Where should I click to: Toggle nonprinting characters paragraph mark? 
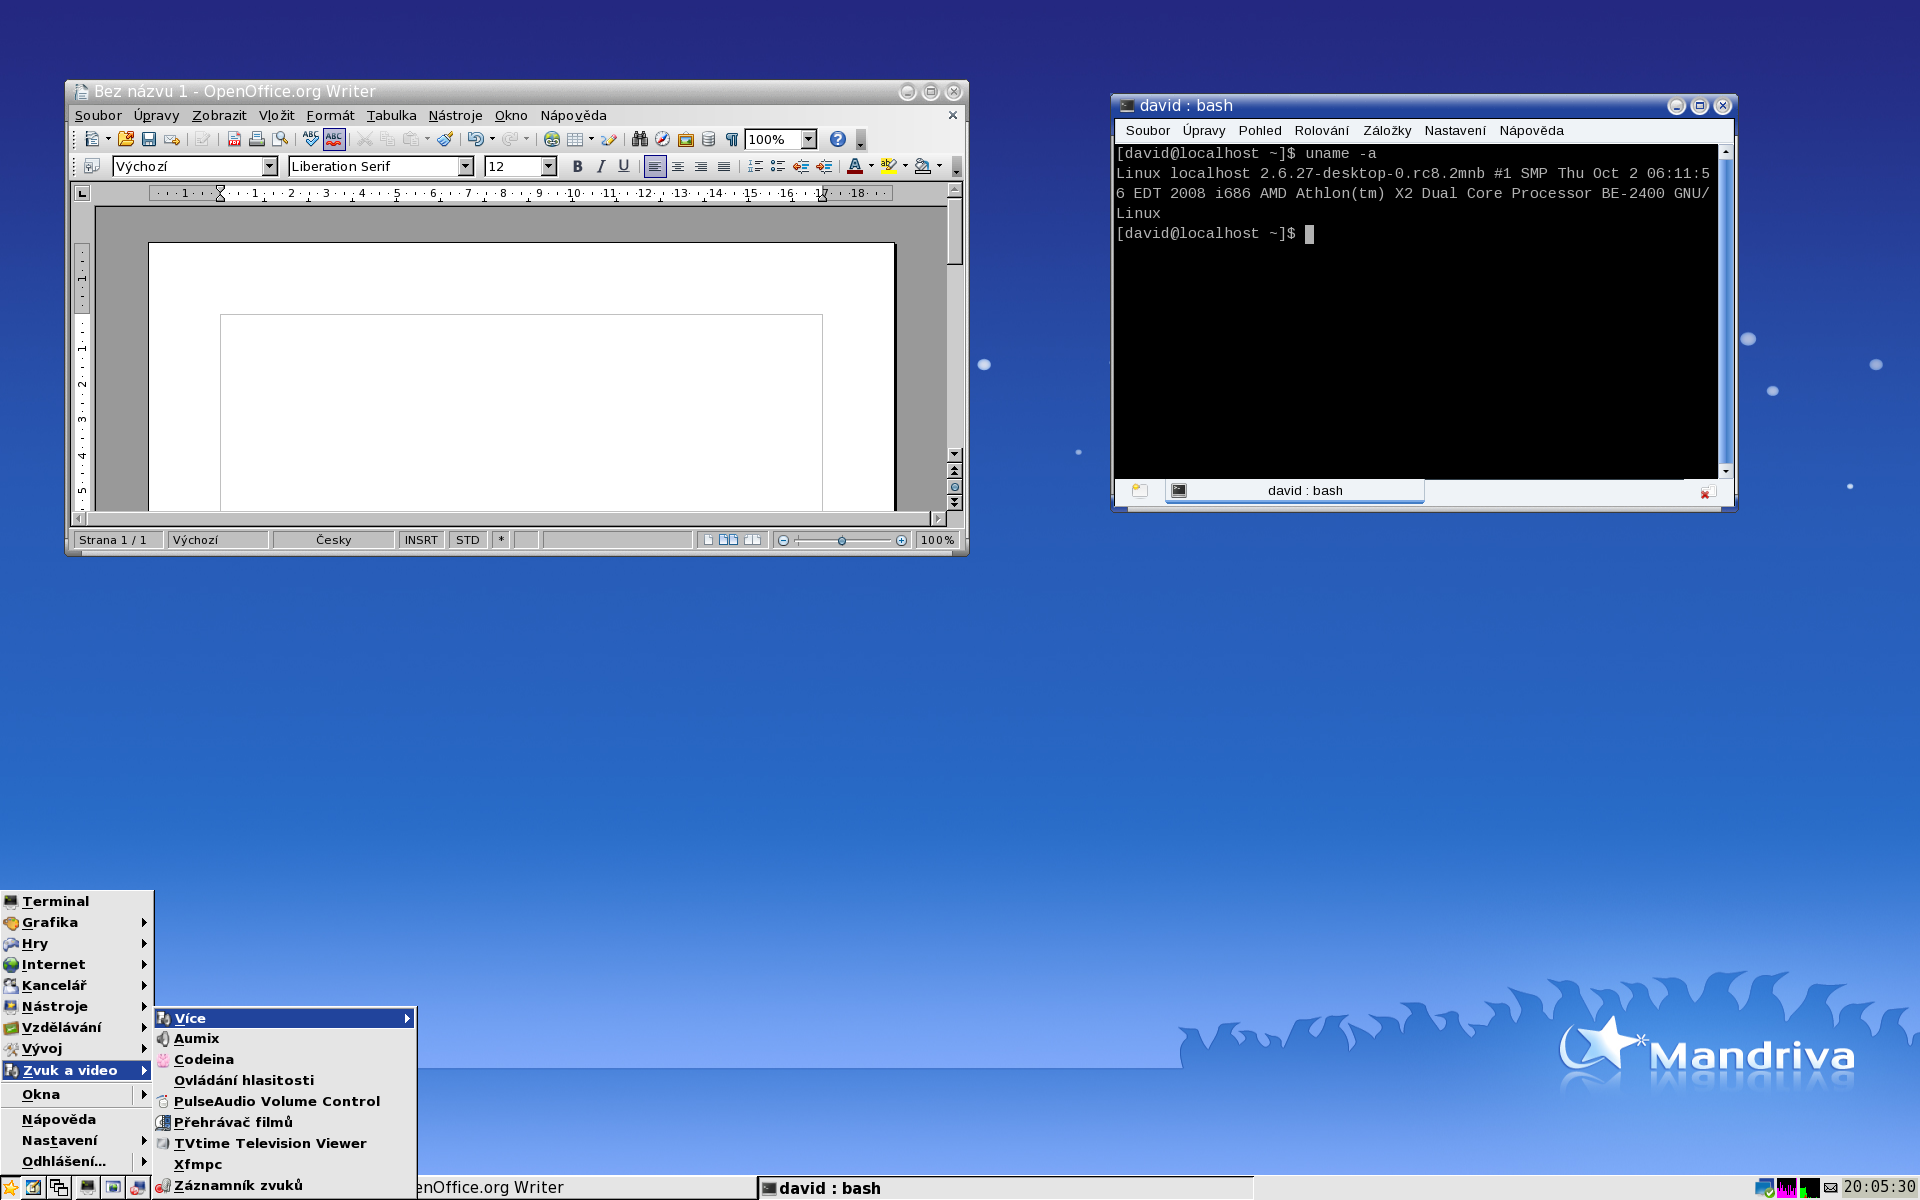732,139
